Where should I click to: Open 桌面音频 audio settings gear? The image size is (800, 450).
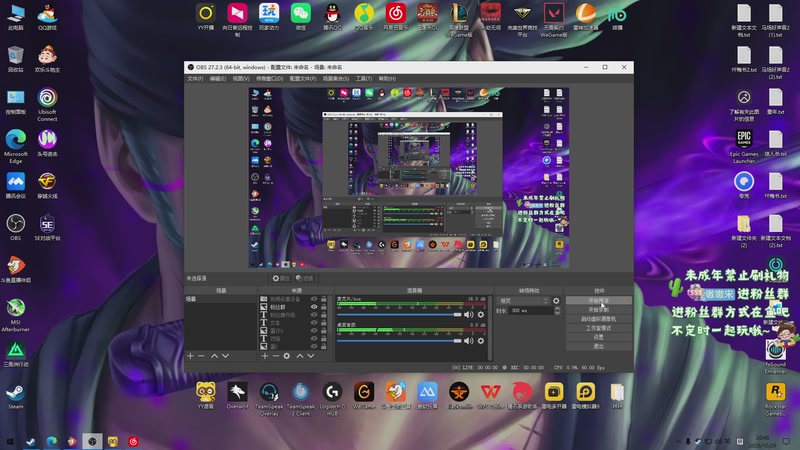pyautogui.click(x=481, y=340)
